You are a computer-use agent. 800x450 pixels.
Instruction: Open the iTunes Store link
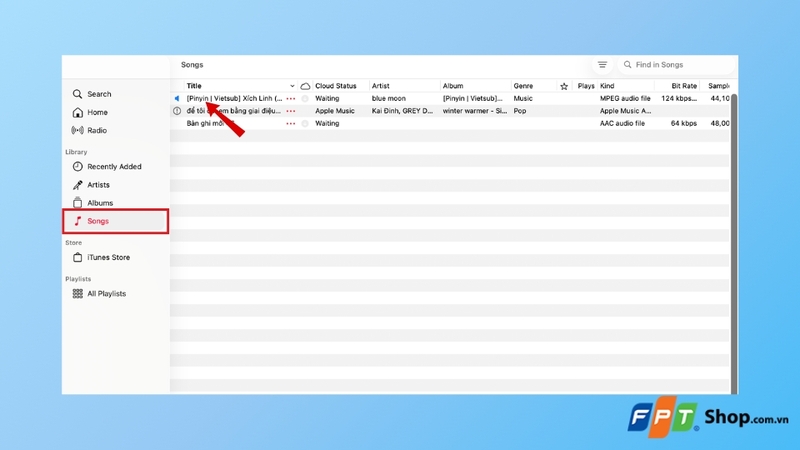point(109,257)
